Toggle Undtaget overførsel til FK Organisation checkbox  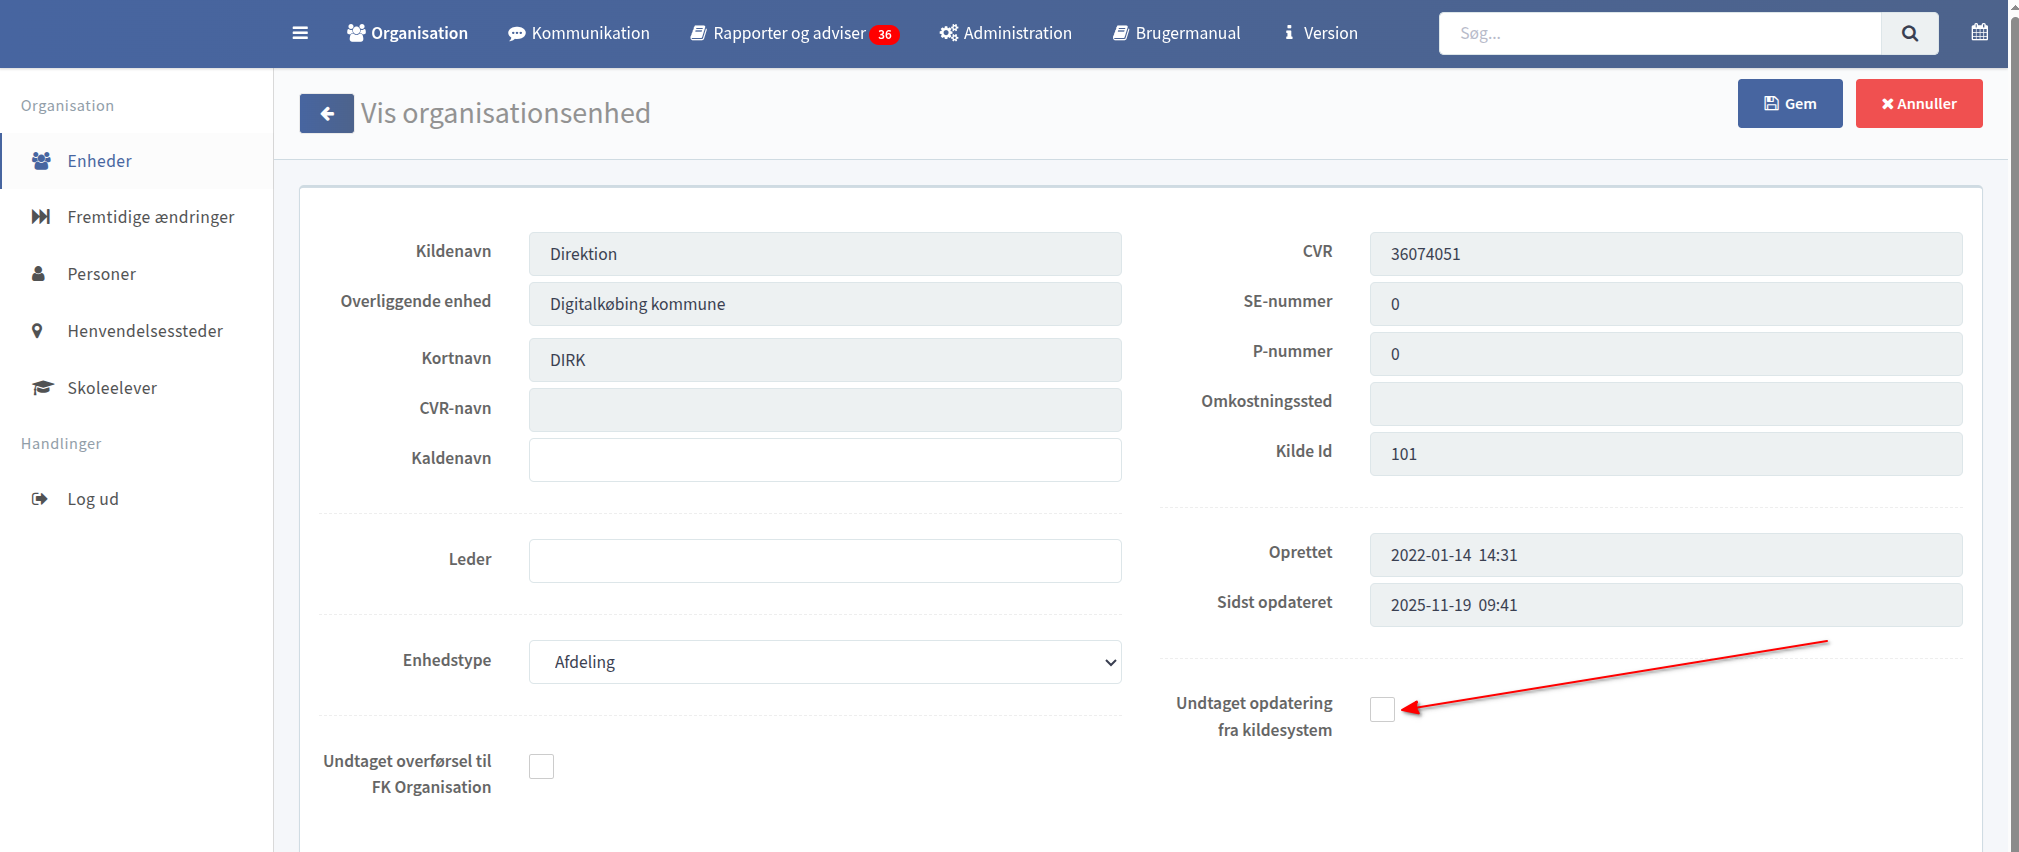coord(541,766)
